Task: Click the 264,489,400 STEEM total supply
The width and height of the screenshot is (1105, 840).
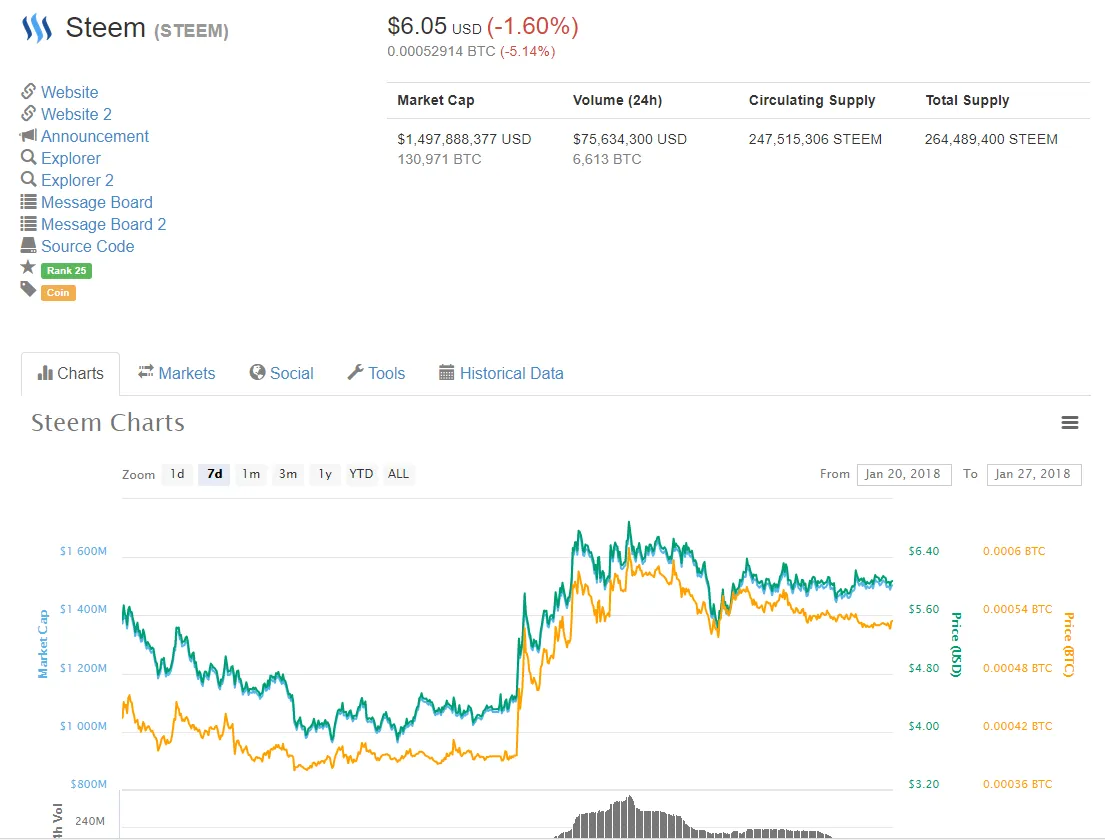Action: pyautogui.click(x=991, y=140)
